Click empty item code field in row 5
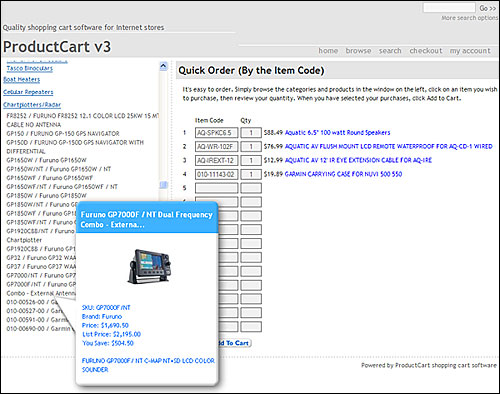This screenshot has width=500, height=394. coord(217,188)
